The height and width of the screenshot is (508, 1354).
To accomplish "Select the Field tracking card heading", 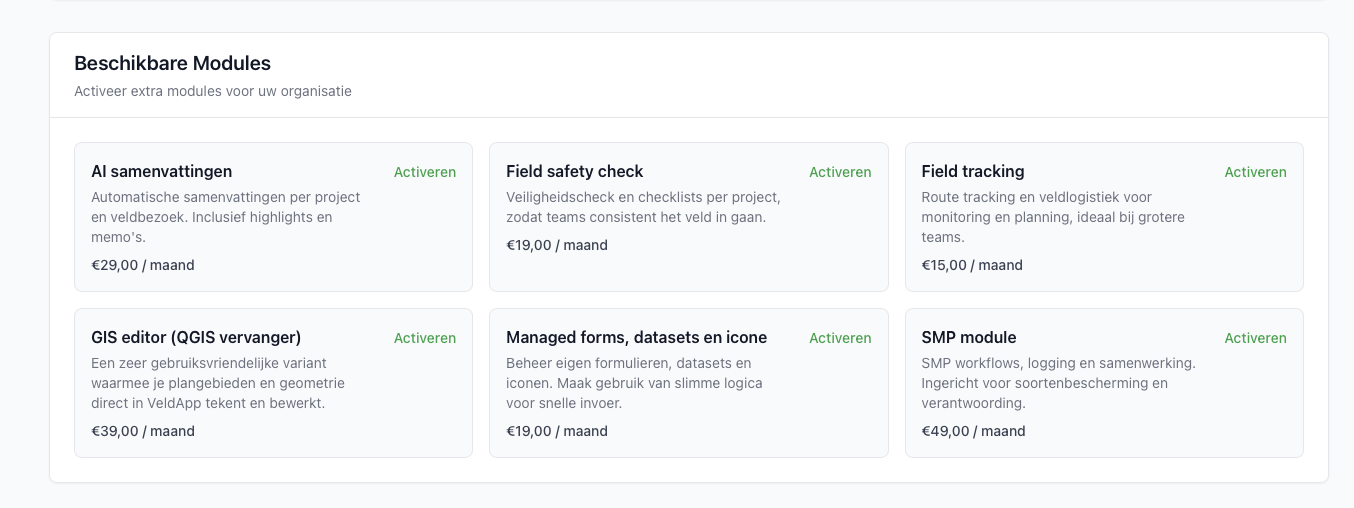I will pyautogui.click(x=972, y=171).
